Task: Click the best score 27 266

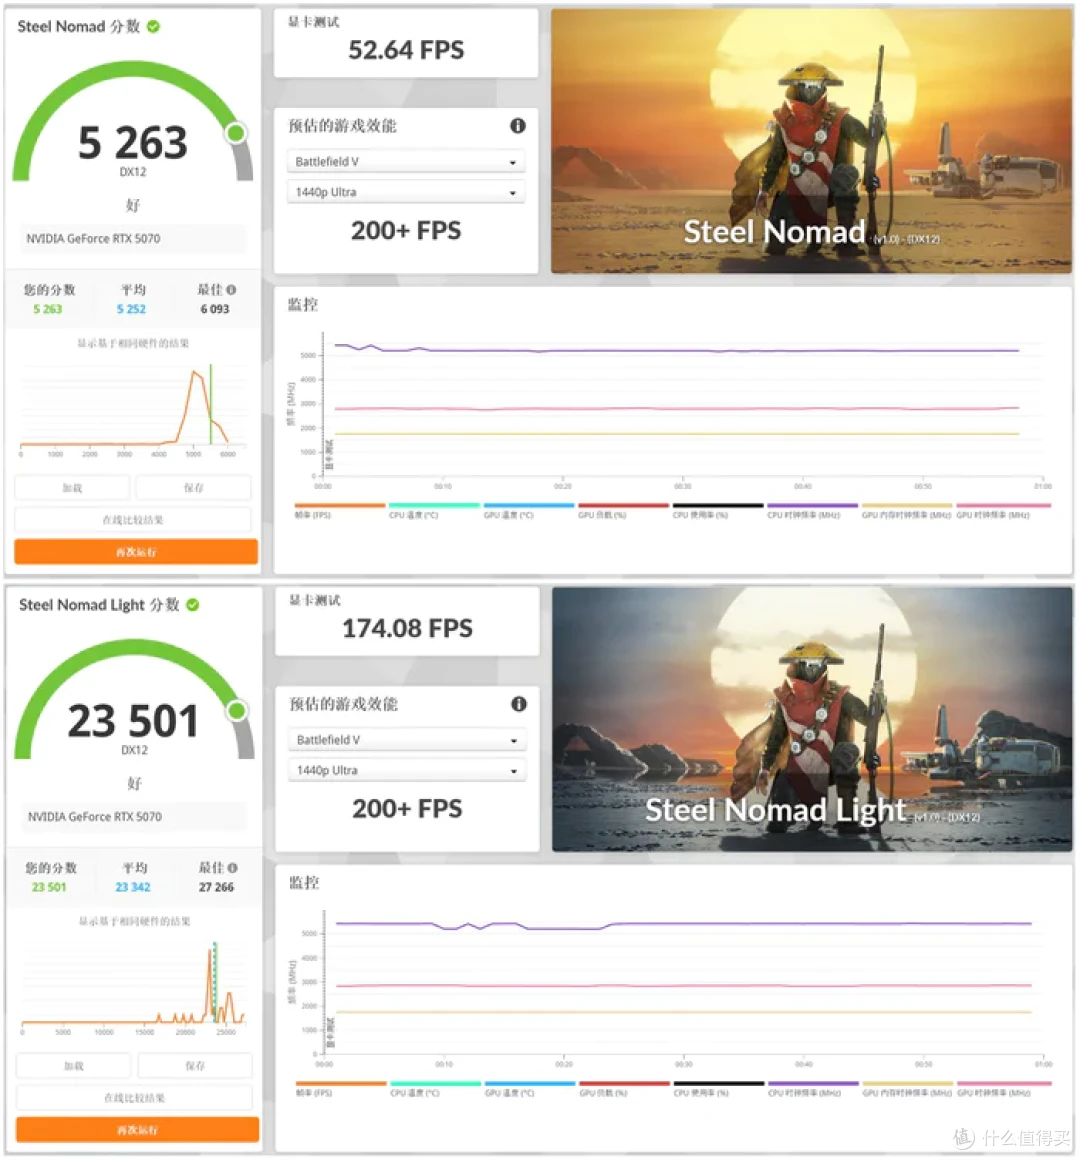Action: [x=216, y=887]
